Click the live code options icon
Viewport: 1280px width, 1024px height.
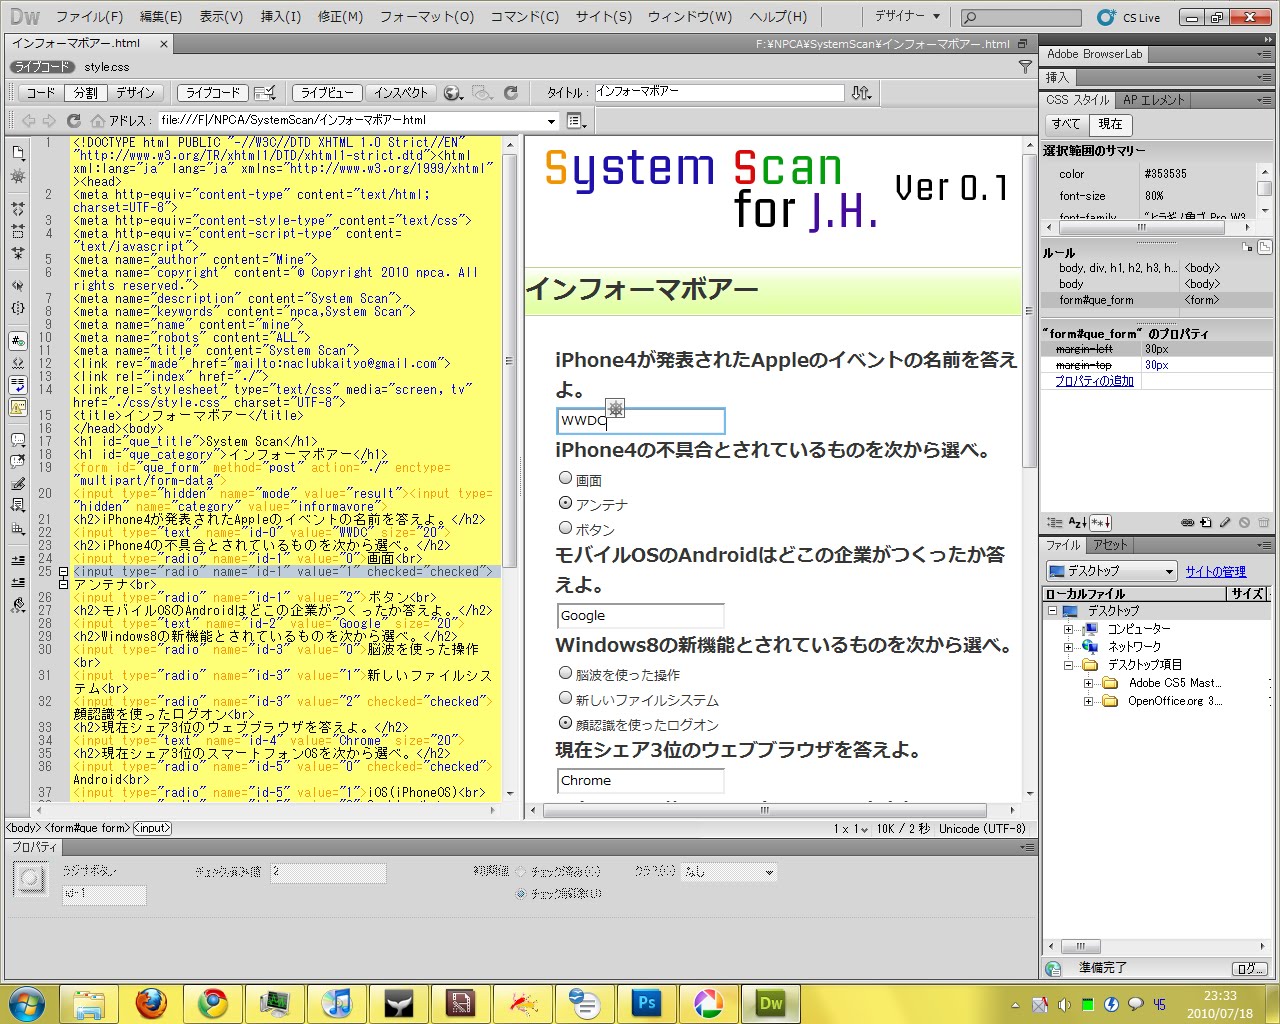(x=265, y=92)
